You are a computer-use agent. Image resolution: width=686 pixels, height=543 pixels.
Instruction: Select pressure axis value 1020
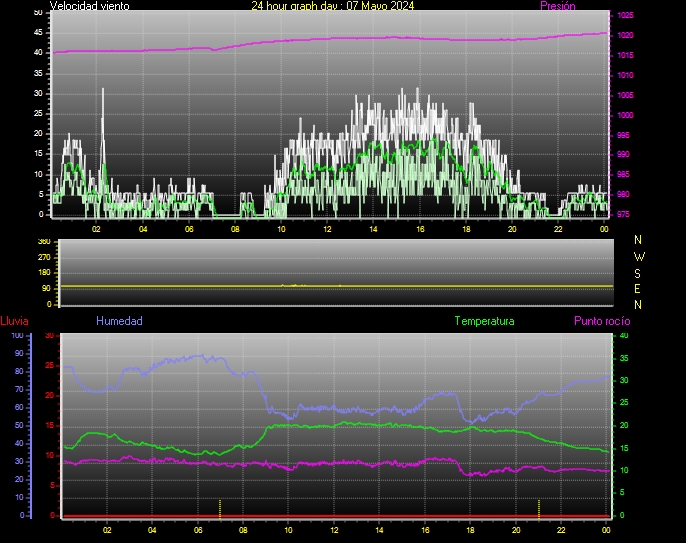625,35
